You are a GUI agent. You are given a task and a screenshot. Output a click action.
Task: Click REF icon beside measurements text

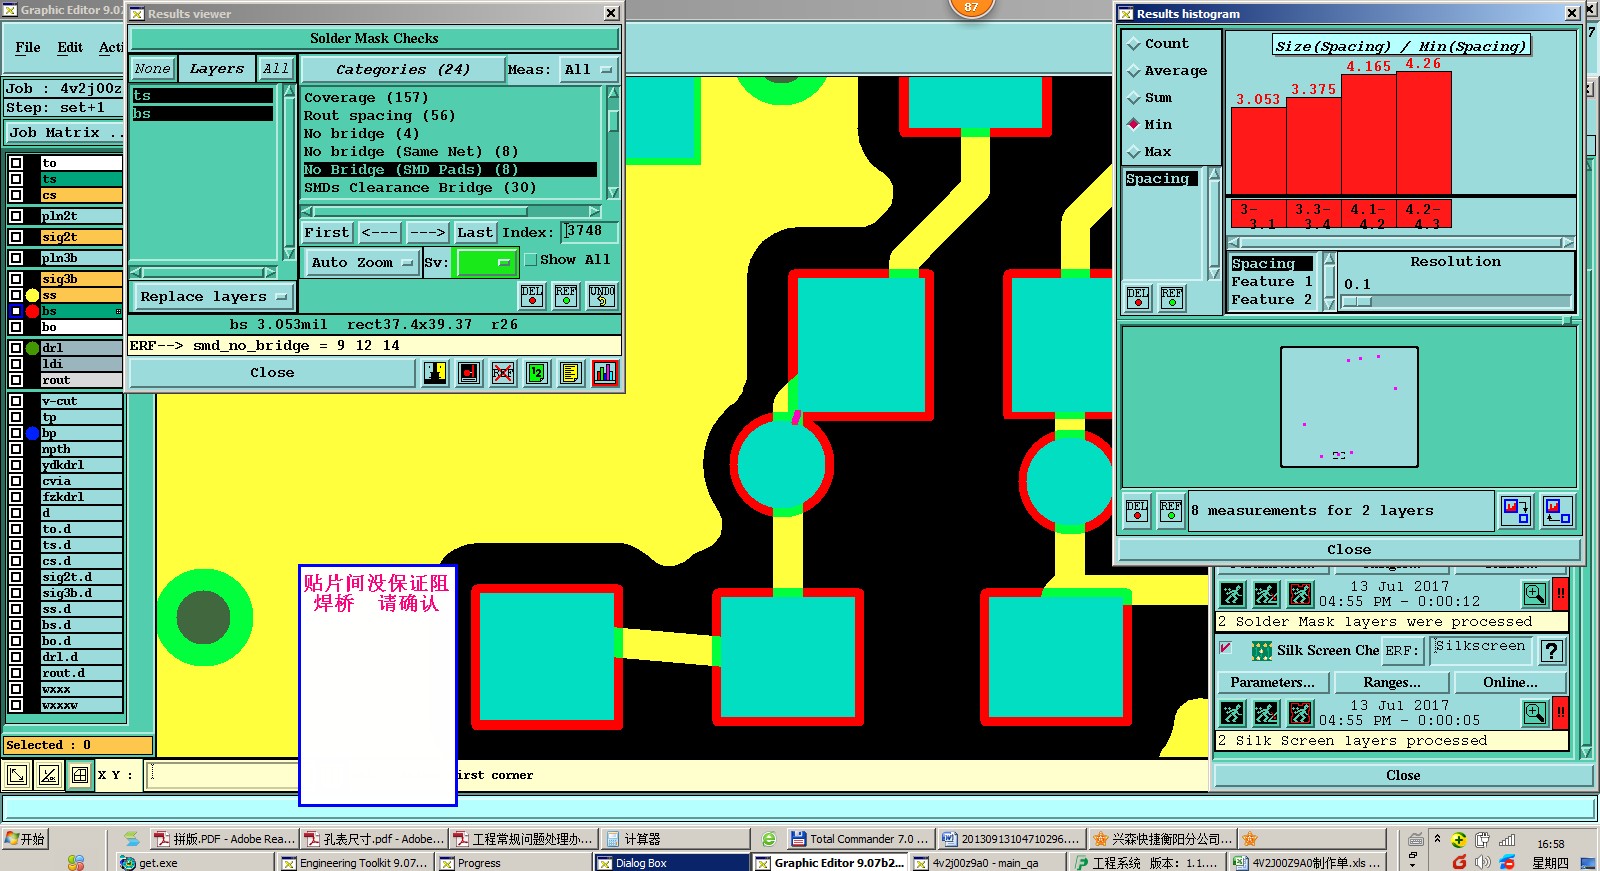coord(1171,510)
